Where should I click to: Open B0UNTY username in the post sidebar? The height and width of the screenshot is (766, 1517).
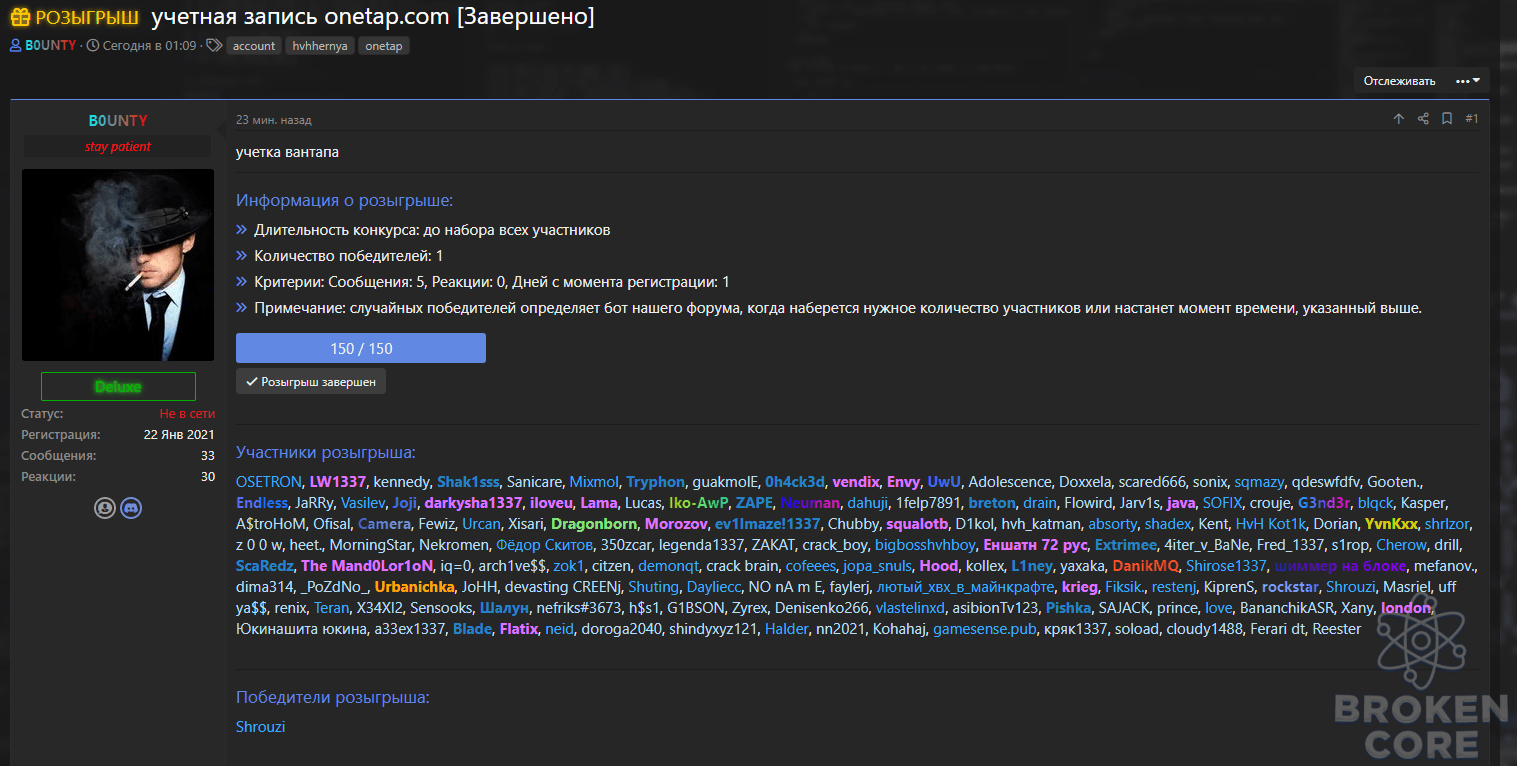click(x=118, y=121)
